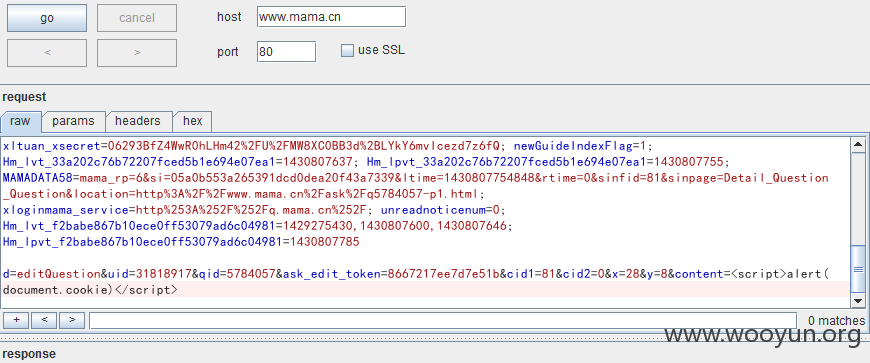The height and width of the screenshot is (363, 870).
Task: Click the cancel button
Action: (x=136, y=18)
